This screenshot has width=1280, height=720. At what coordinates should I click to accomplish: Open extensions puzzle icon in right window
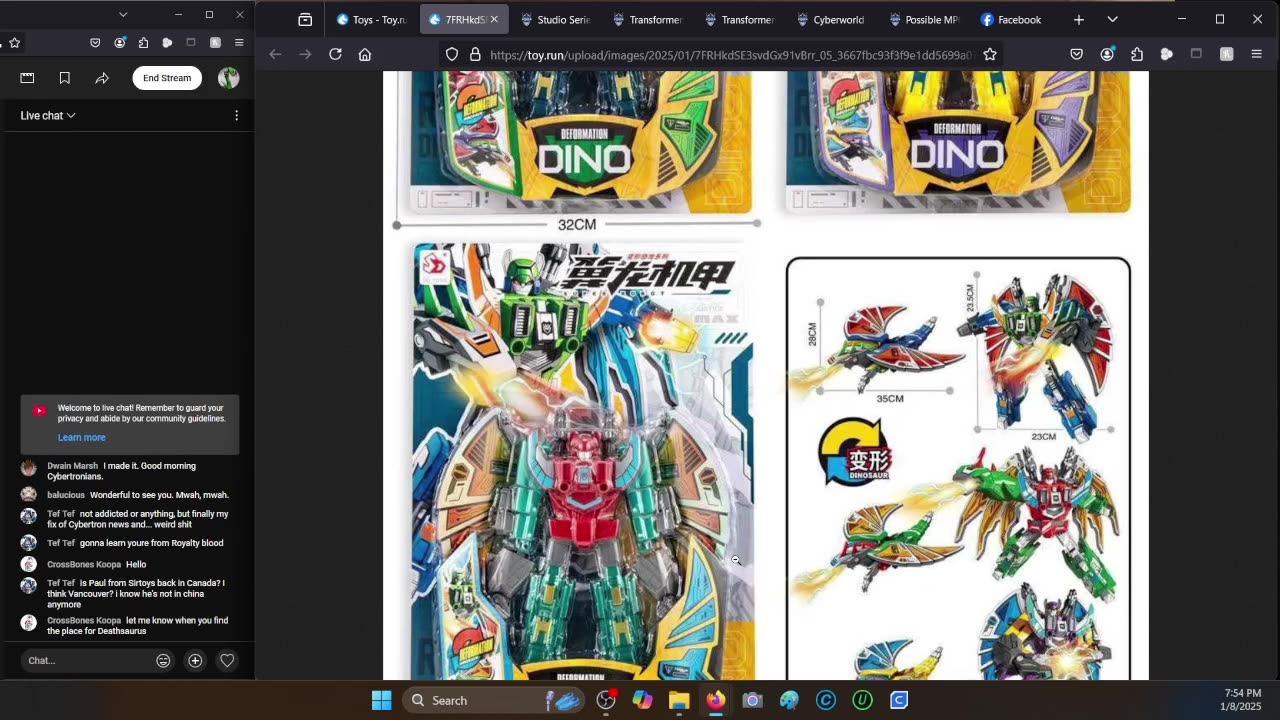(x=1137, y=54)
